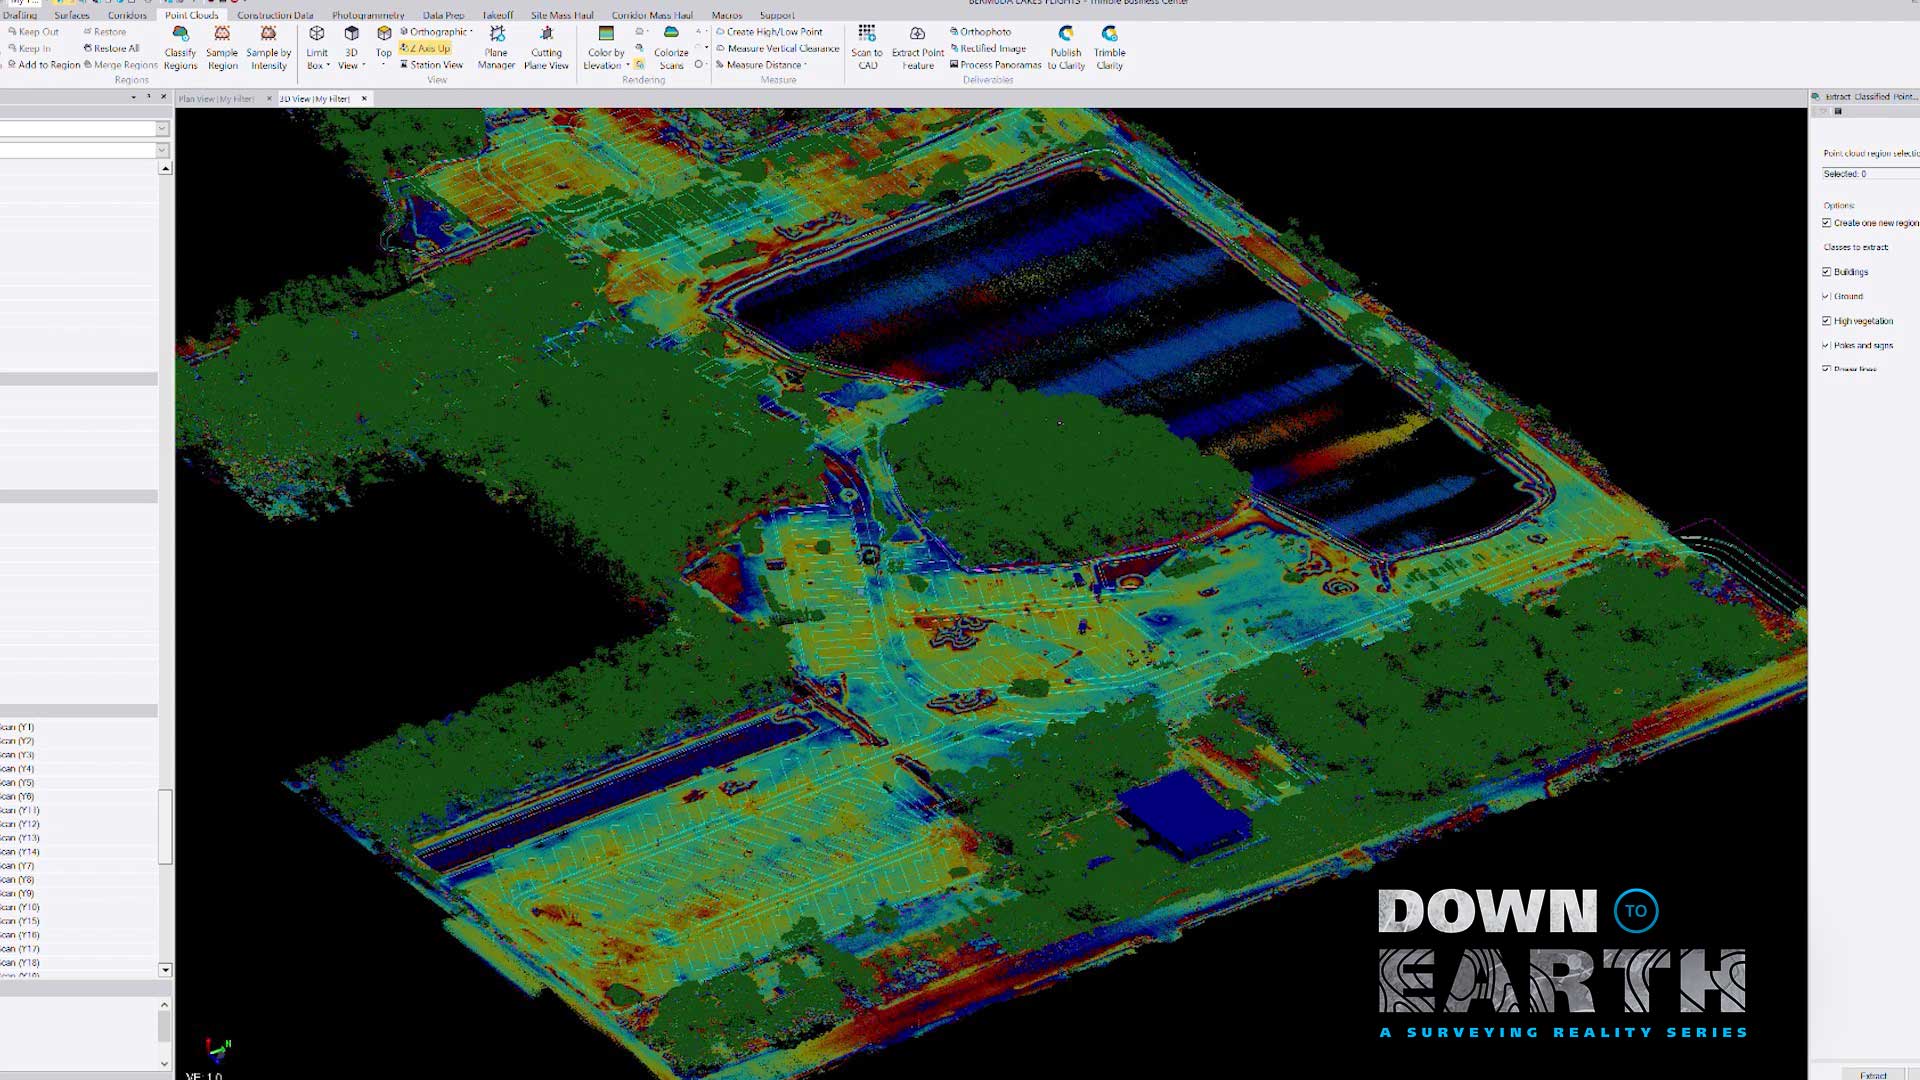Open the Site Mass Haul tab
This screenshot has width=1920, height=1080.
pyautogui.click(x=562, y=15)
